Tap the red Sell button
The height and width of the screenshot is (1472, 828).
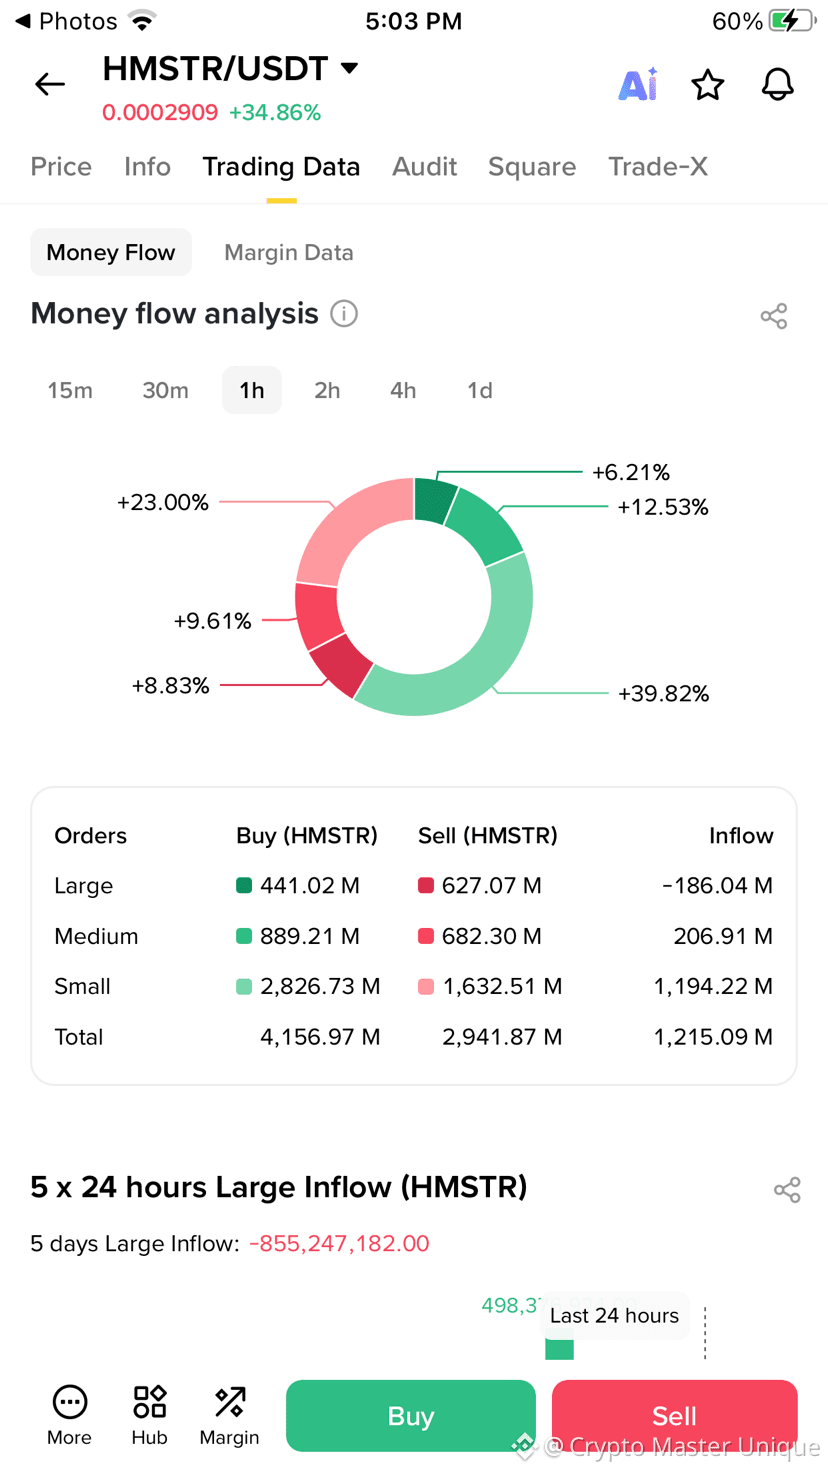point(675,1416)
